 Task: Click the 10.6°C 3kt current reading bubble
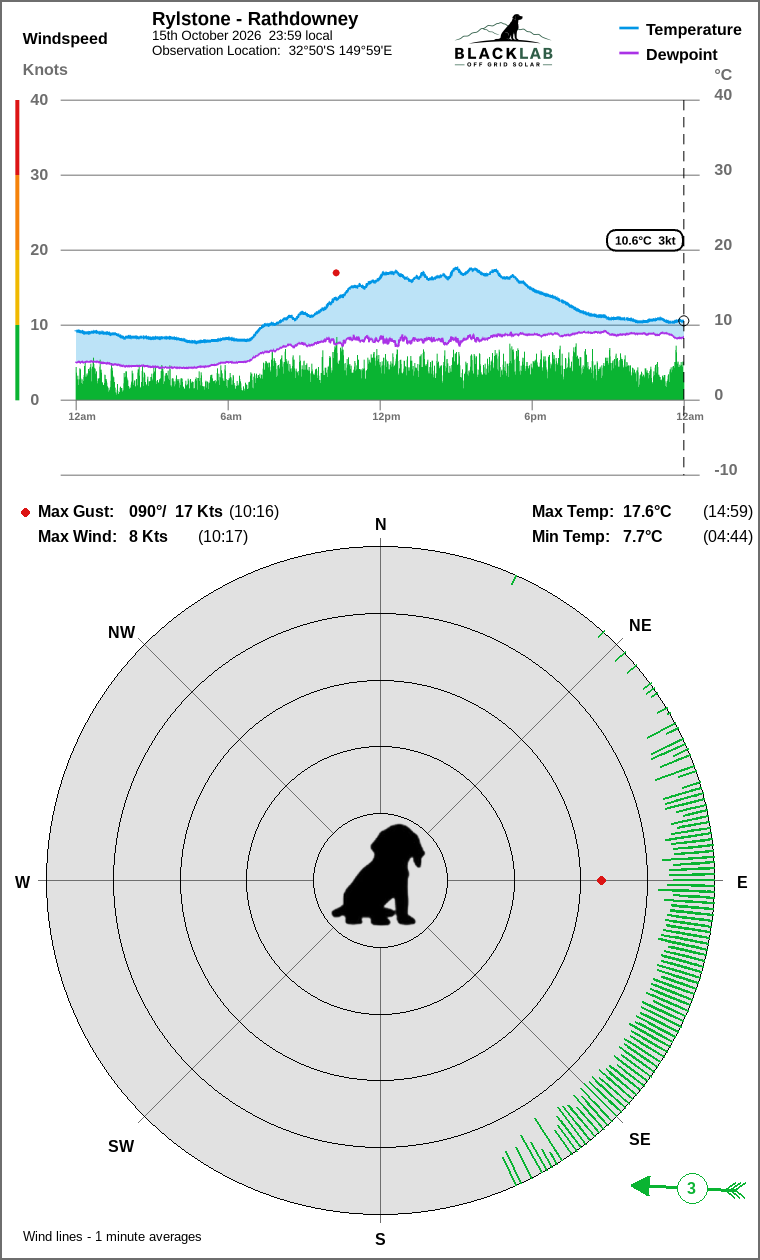pyautogui.click(x=646, y=240)
